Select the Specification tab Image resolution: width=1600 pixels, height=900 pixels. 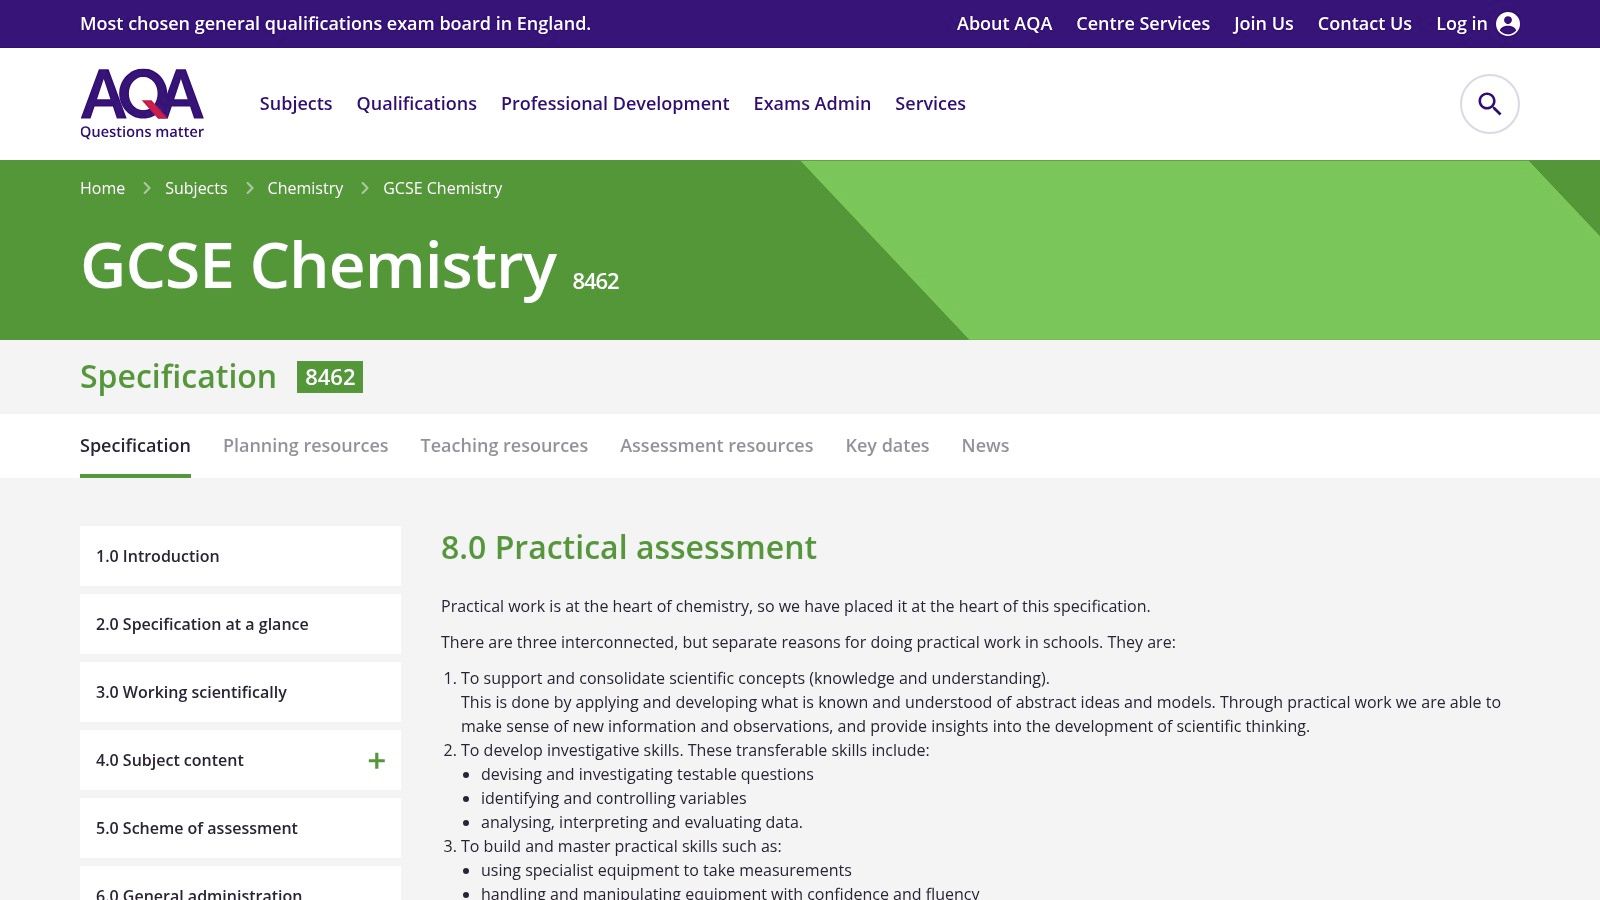pos(135,446)
